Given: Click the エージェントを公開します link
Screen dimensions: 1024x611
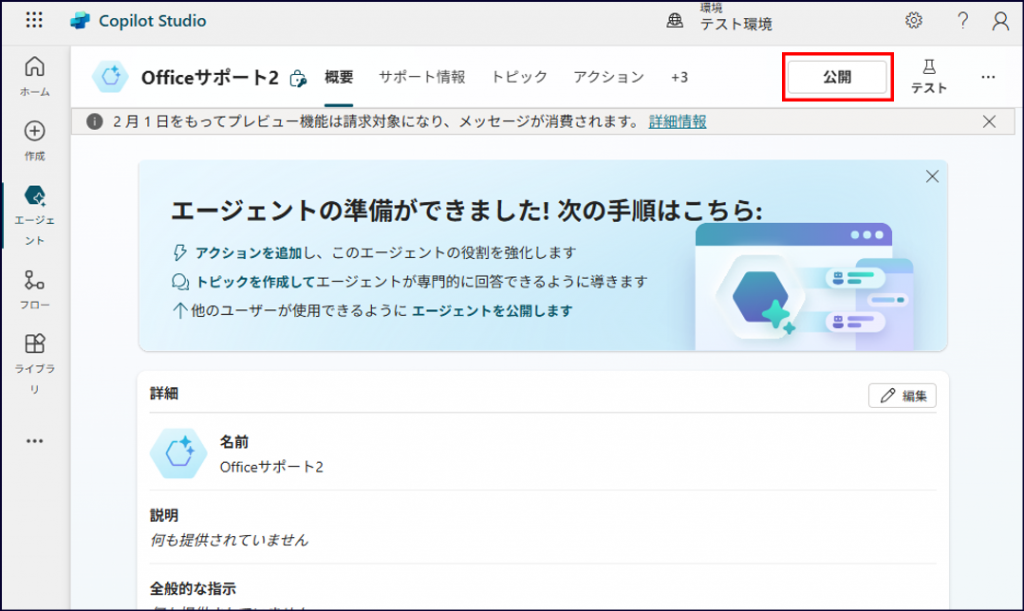Looking at the screenshot, I should (492, 311).
